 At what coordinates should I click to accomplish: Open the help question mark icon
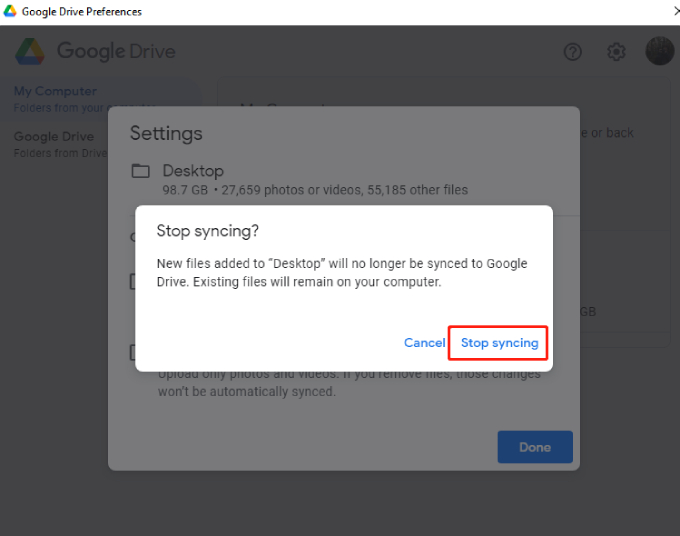click(x=572, y=52)
